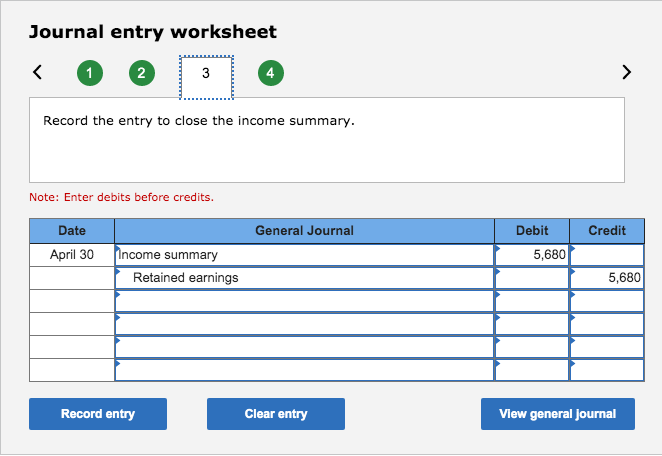Click the 'Record the entry to close the income summary' instruction
This screenshot has height=456, width=662.
(x=199, y=121)
